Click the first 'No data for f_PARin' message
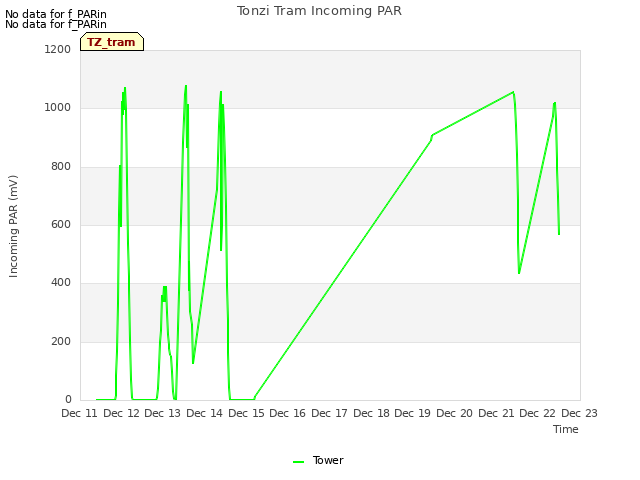This screenshot has height=480, width=640. click(x=56, y=14)
